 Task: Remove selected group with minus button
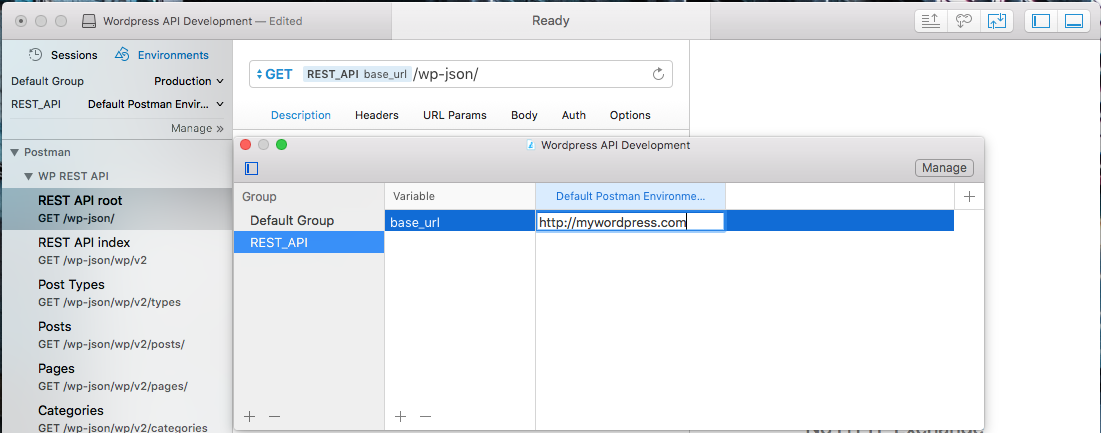[274, 416]
